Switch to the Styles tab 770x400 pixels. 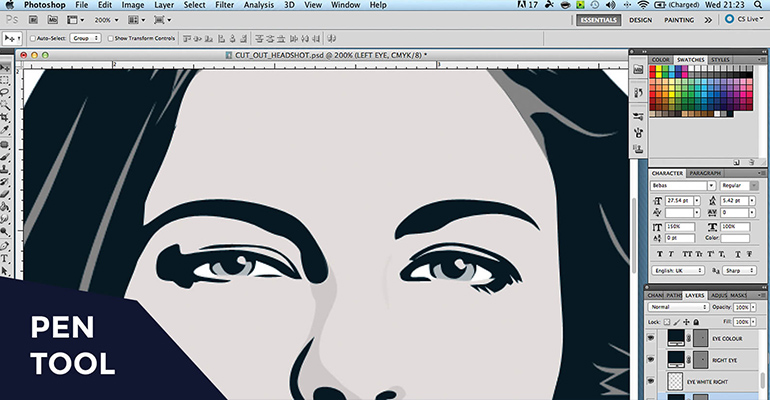[720, 59]
